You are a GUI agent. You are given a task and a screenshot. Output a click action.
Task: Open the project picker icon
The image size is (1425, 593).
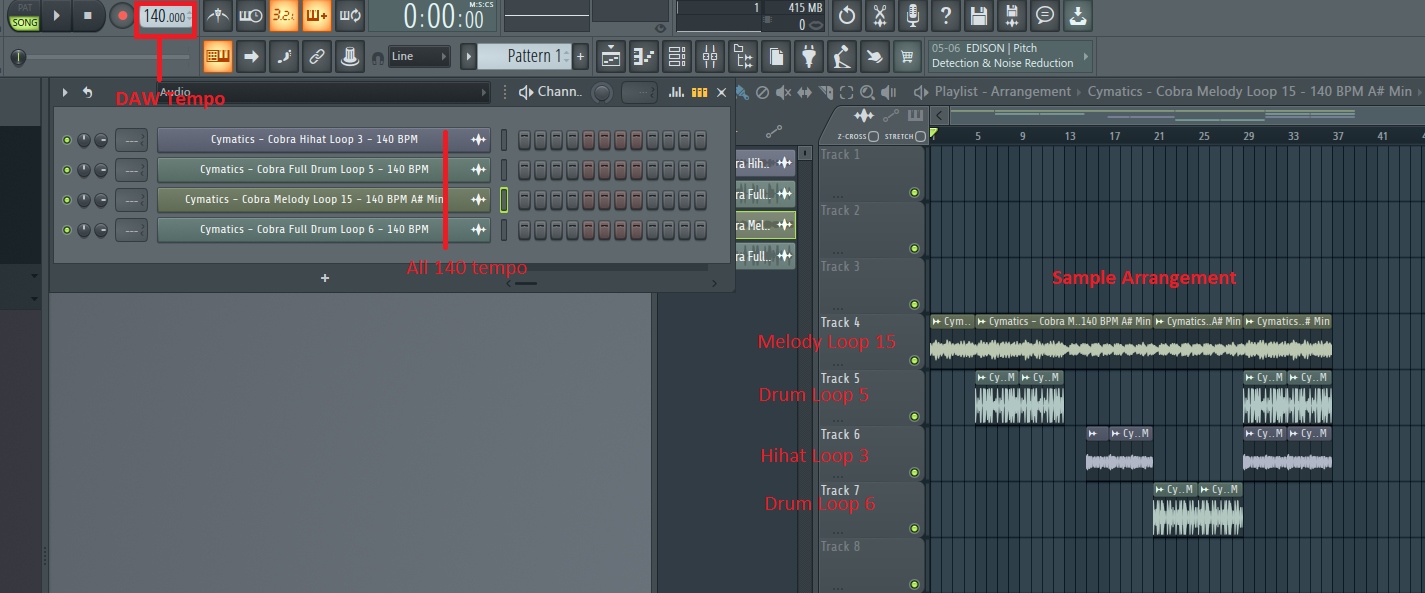click(776, 57)
